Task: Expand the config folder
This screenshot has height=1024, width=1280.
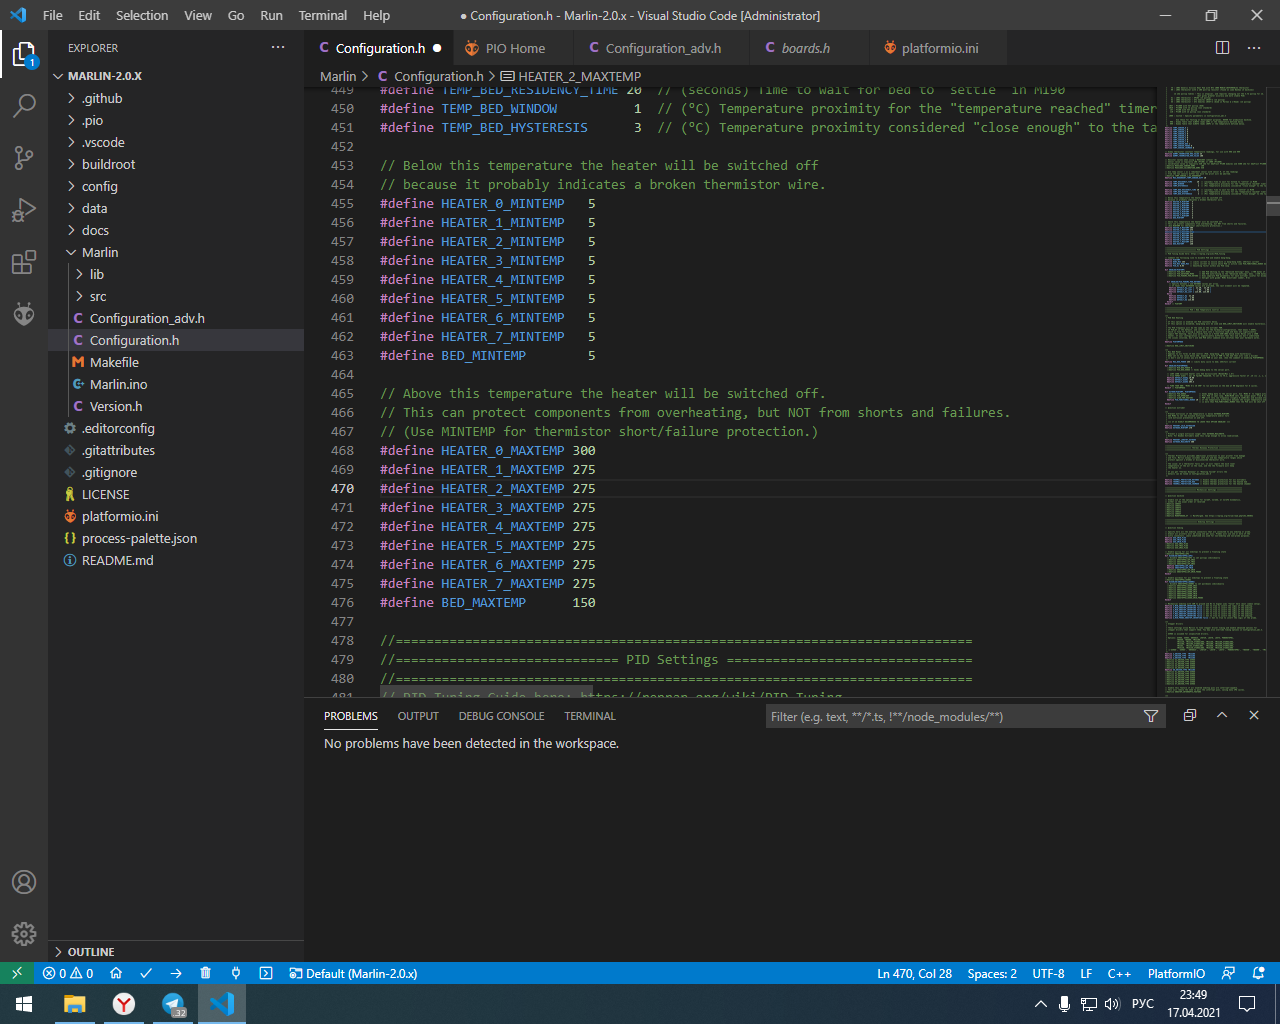Action: coord(175,186)
